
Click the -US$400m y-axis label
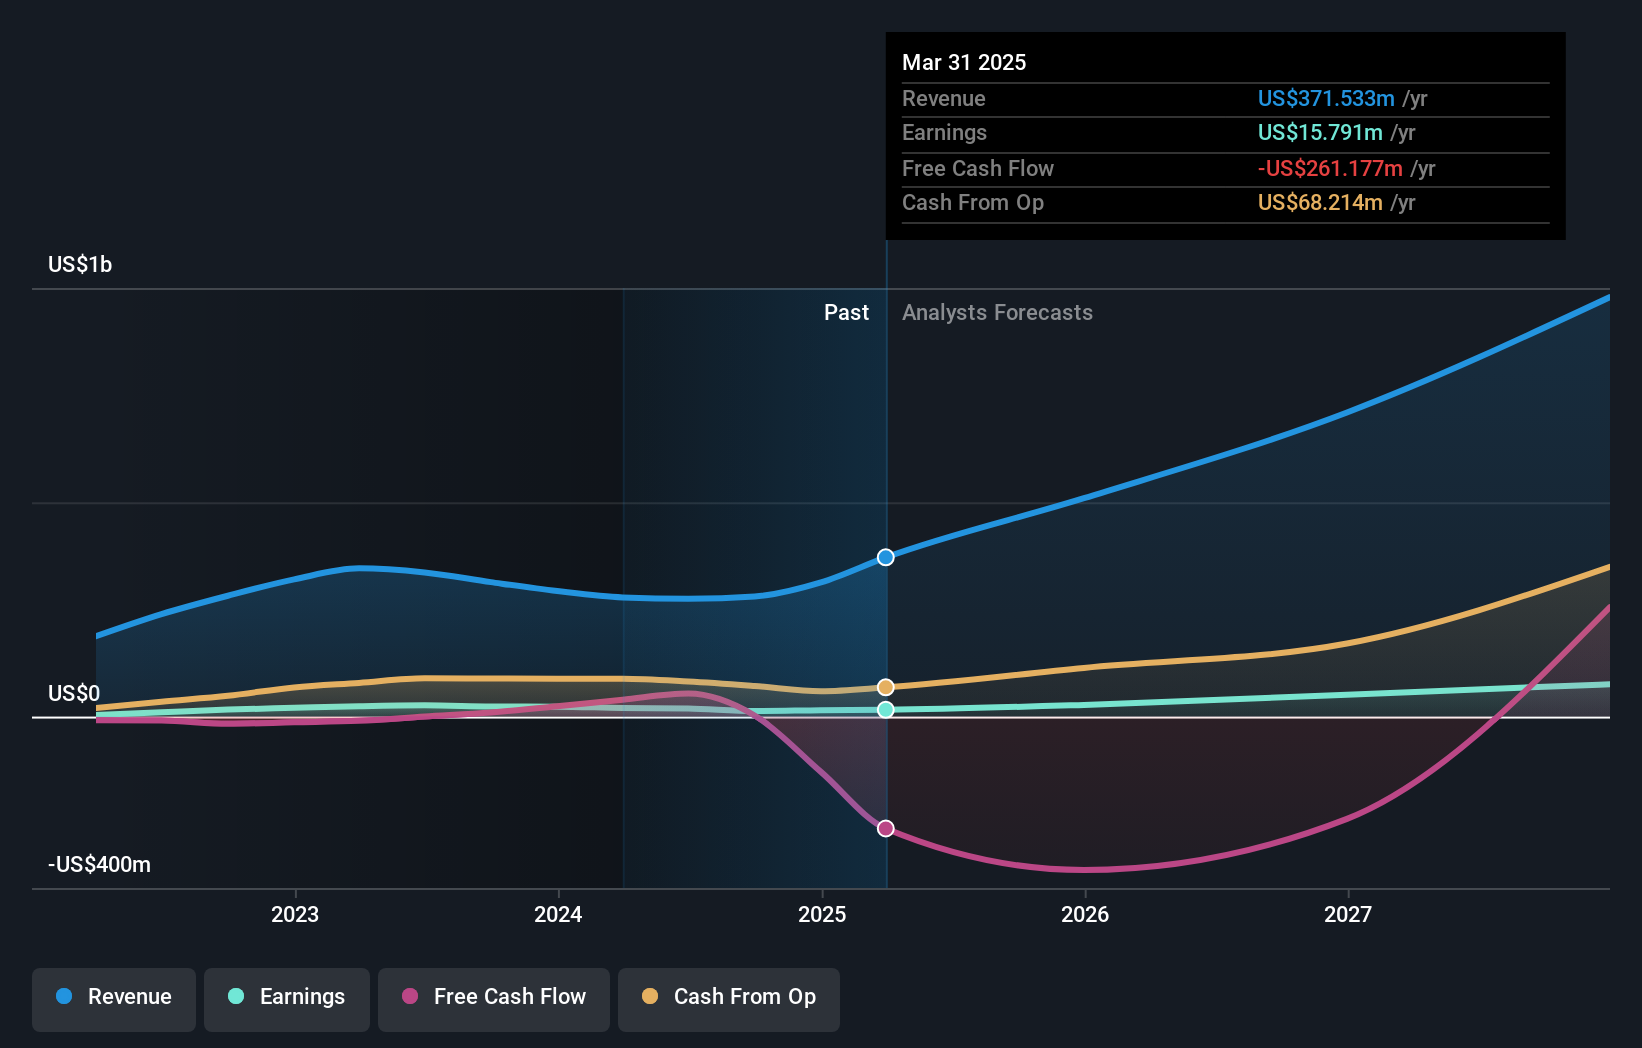click(x=100, y=864)
